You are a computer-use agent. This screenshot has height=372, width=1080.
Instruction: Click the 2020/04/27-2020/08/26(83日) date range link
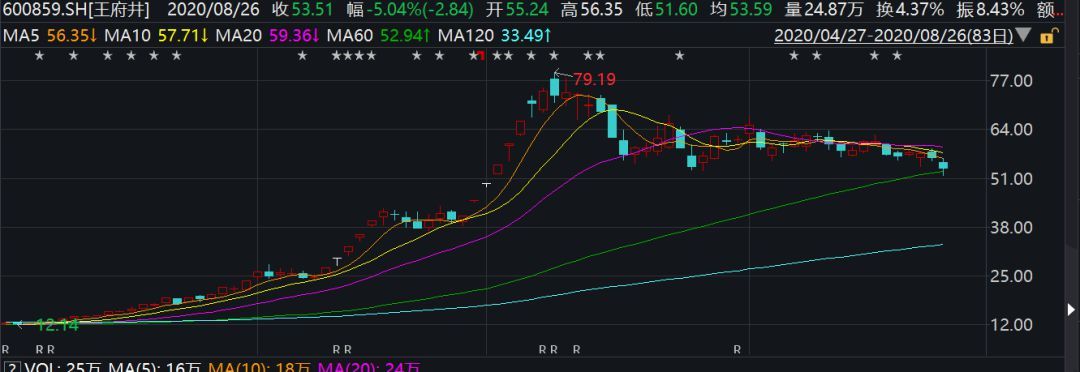coord(893,35)
